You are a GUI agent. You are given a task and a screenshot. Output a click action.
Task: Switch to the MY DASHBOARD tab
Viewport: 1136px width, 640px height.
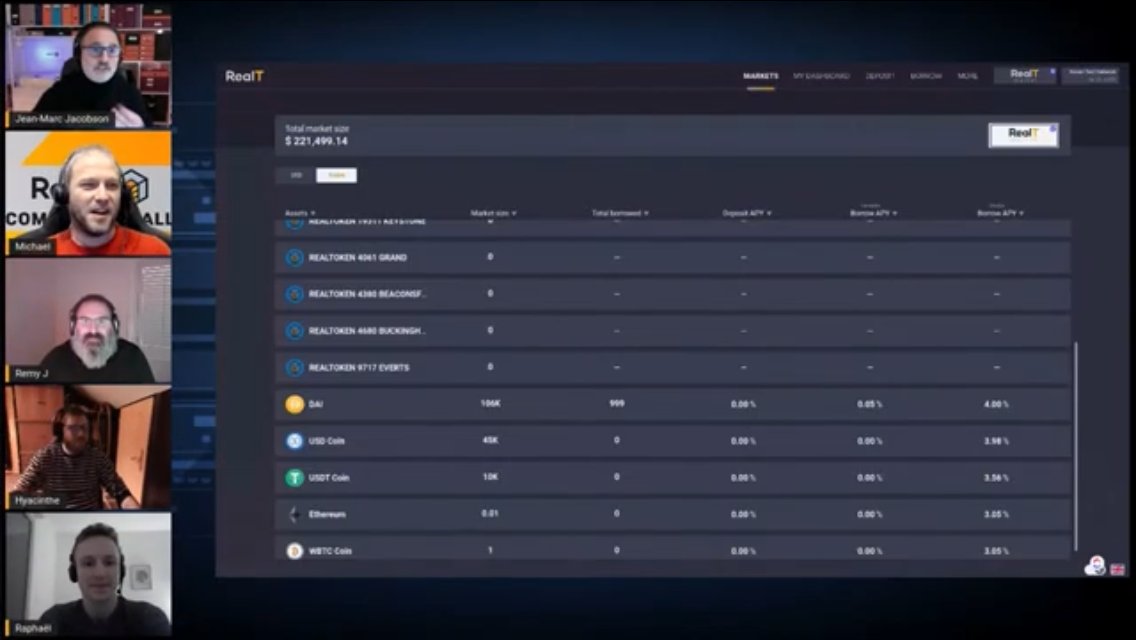[821, 76]
